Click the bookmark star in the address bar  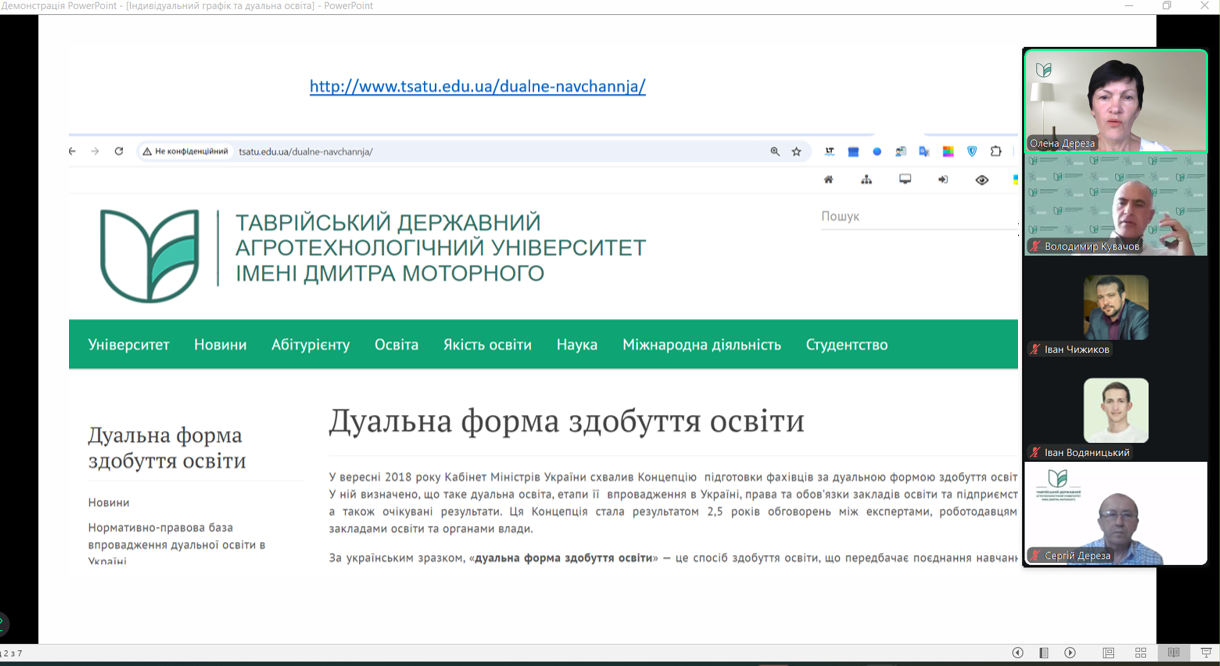pos(797,152)
